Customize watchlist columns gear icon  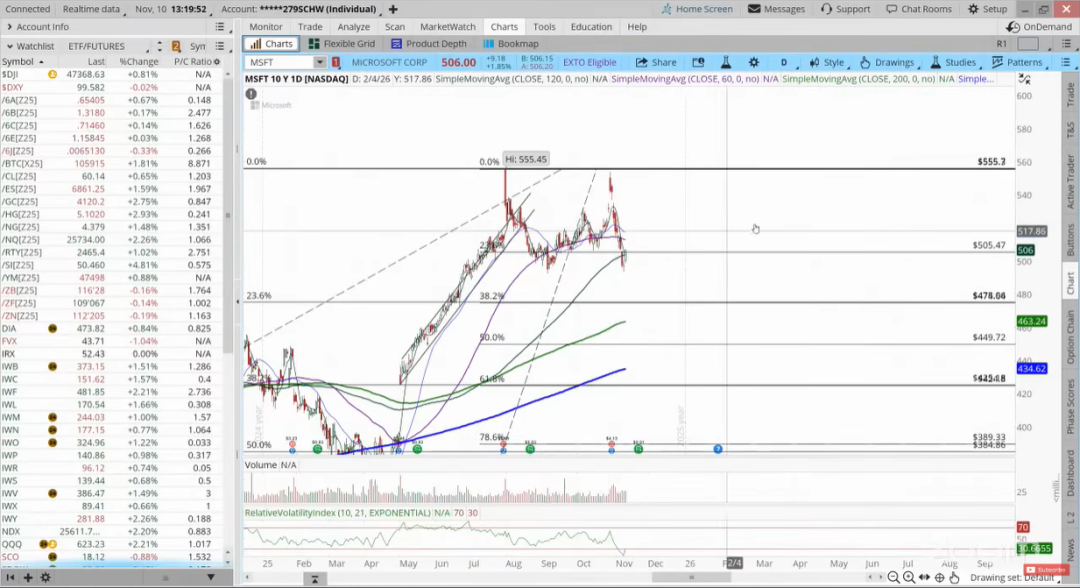[x=217, y=61]
